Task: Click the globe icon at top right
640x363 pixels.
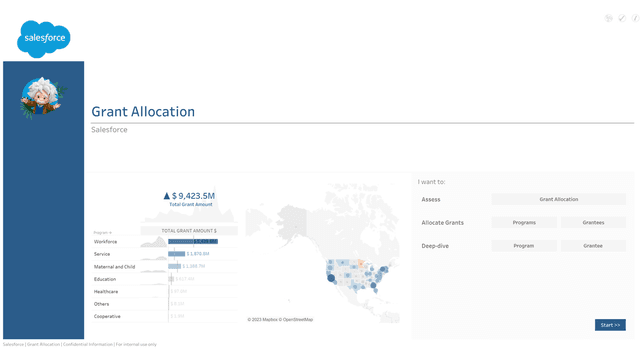Action: click(x=609, y=18)
